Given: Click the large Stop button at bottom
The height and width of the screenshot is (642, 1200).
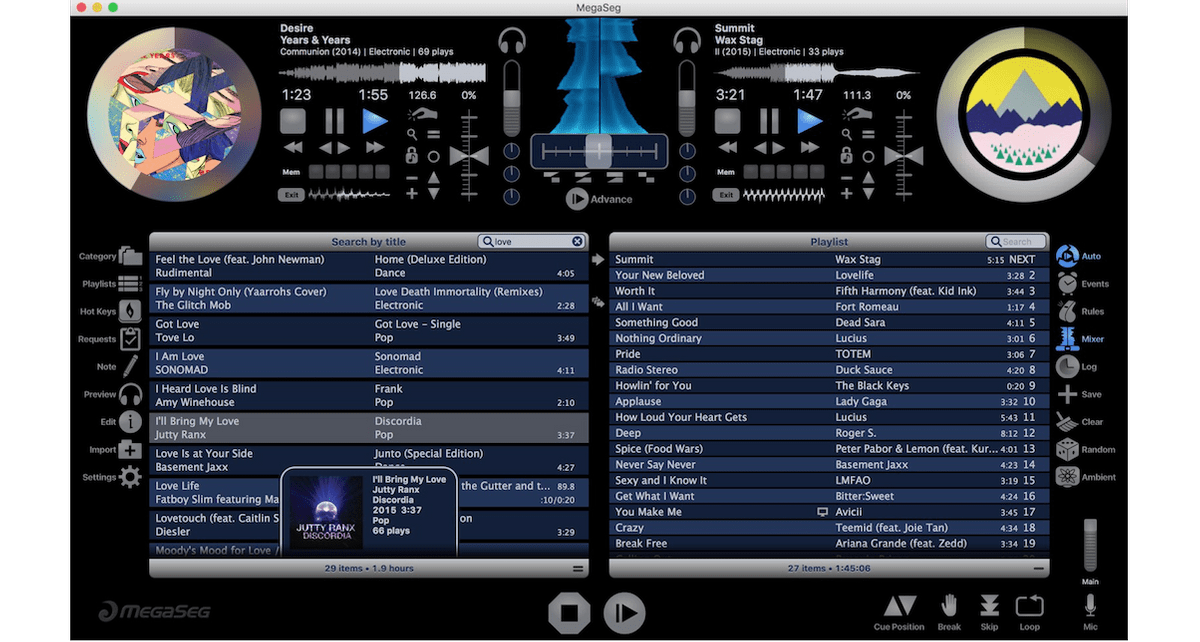Looking at the screenshot, I should [569, 611].
